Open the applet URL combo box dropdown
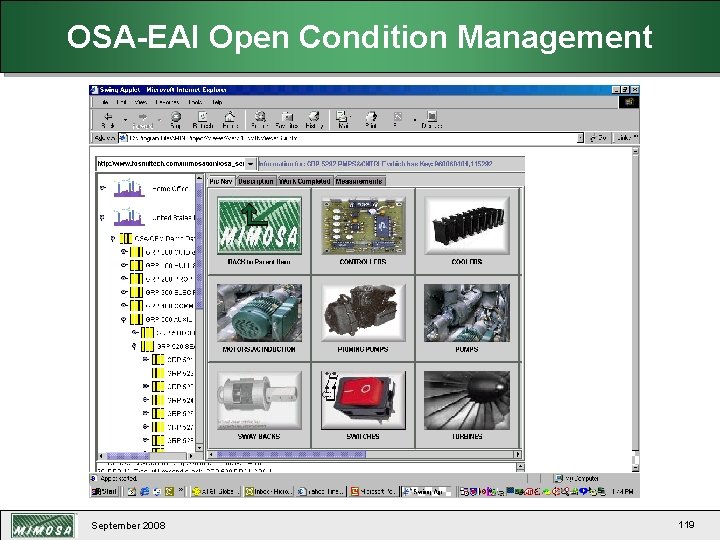Viewport: 720px width, 540px height. [x=250, y=163]
